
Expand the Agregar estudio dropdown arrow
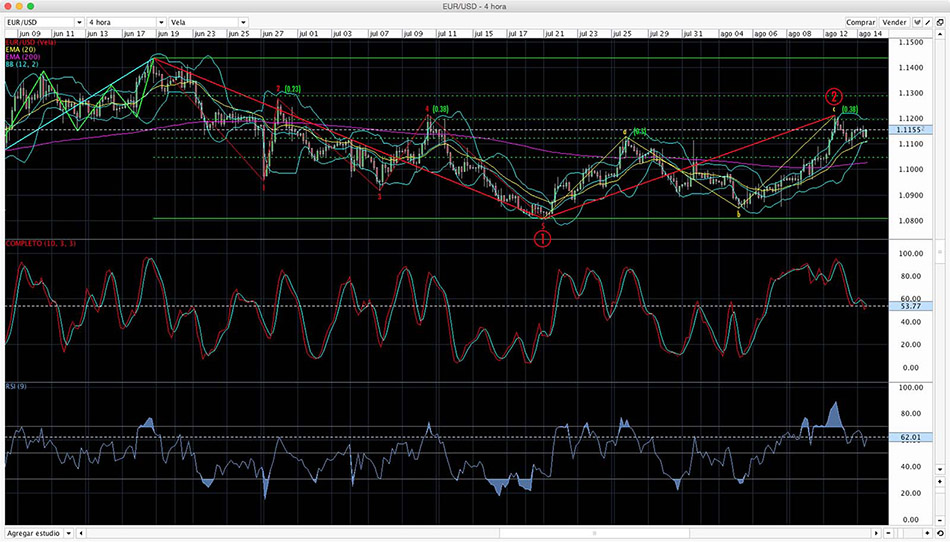click(x=68, y=534)
